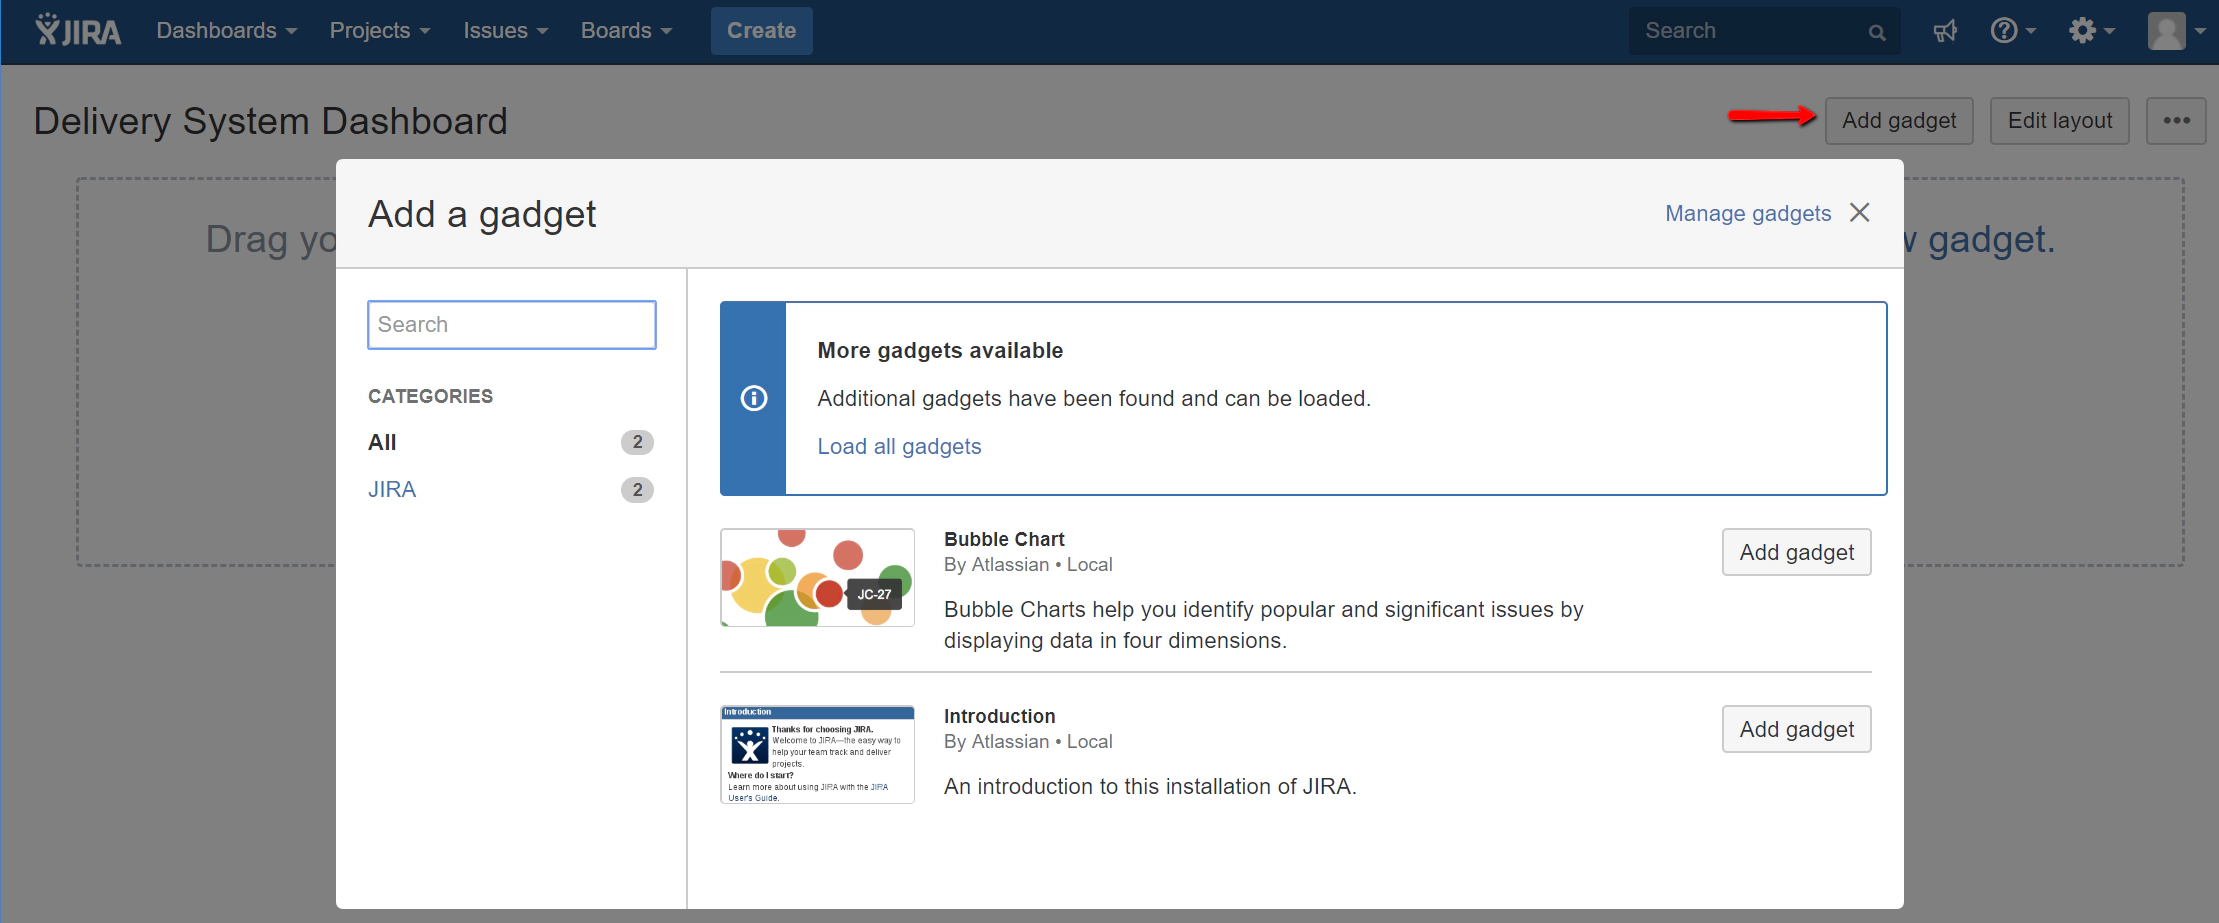
Task: Close the Add a gadget dialog
Action: 1860,213
